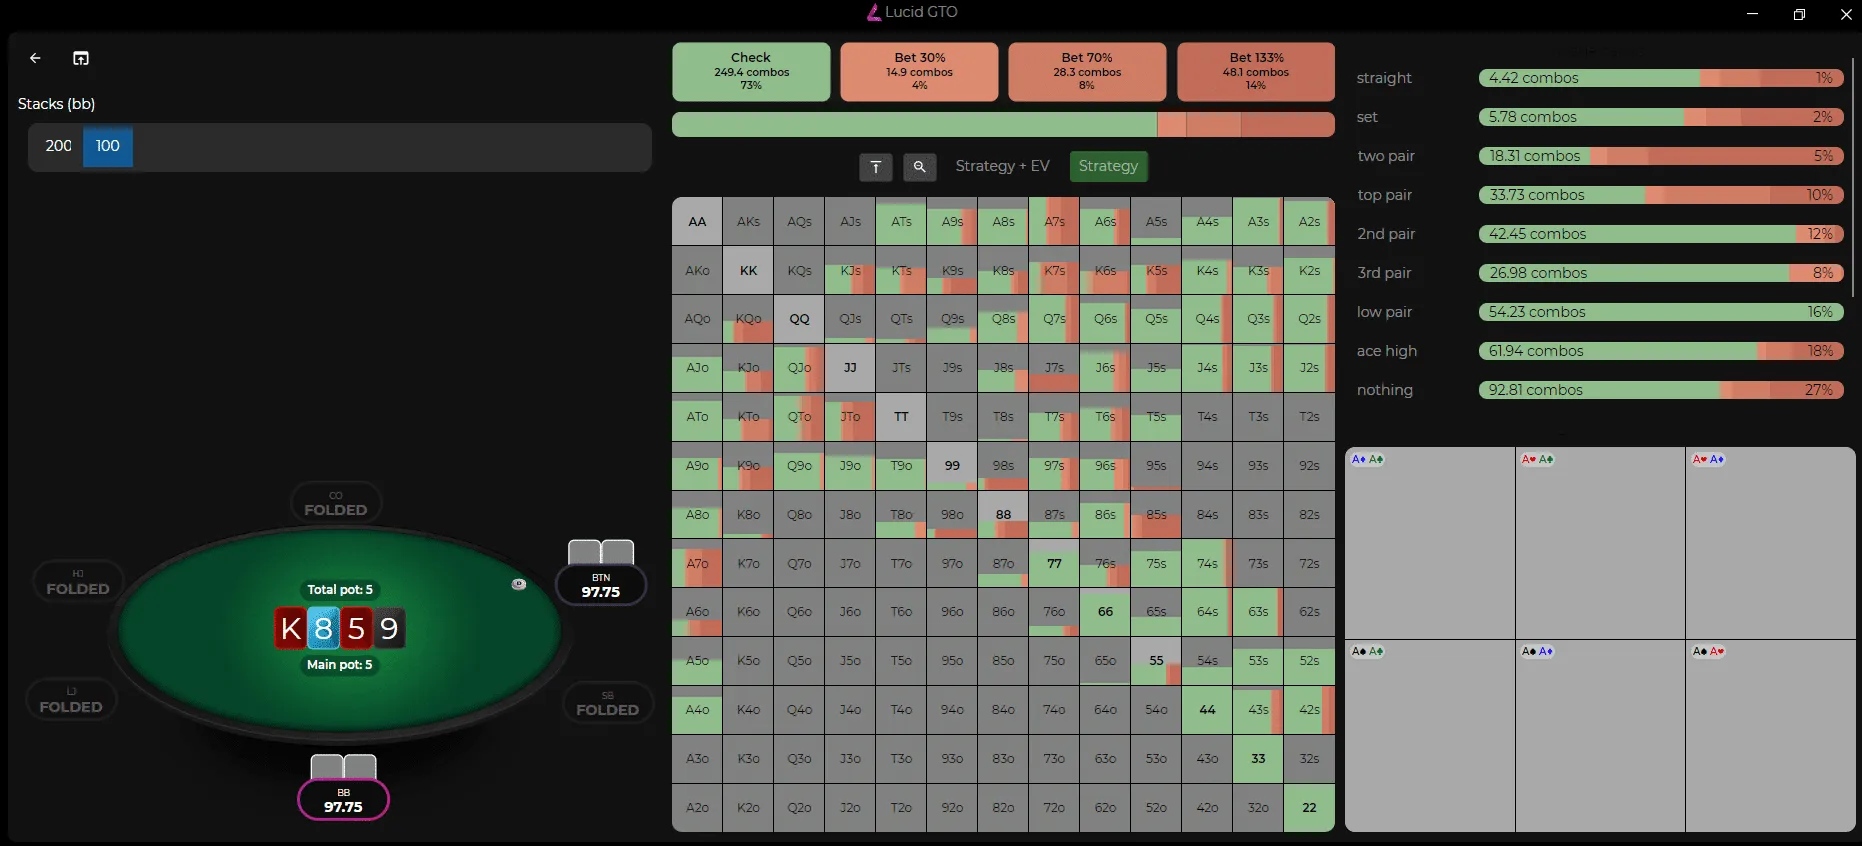
Task: Click the King card on the board
Action: tap(291, 628)
